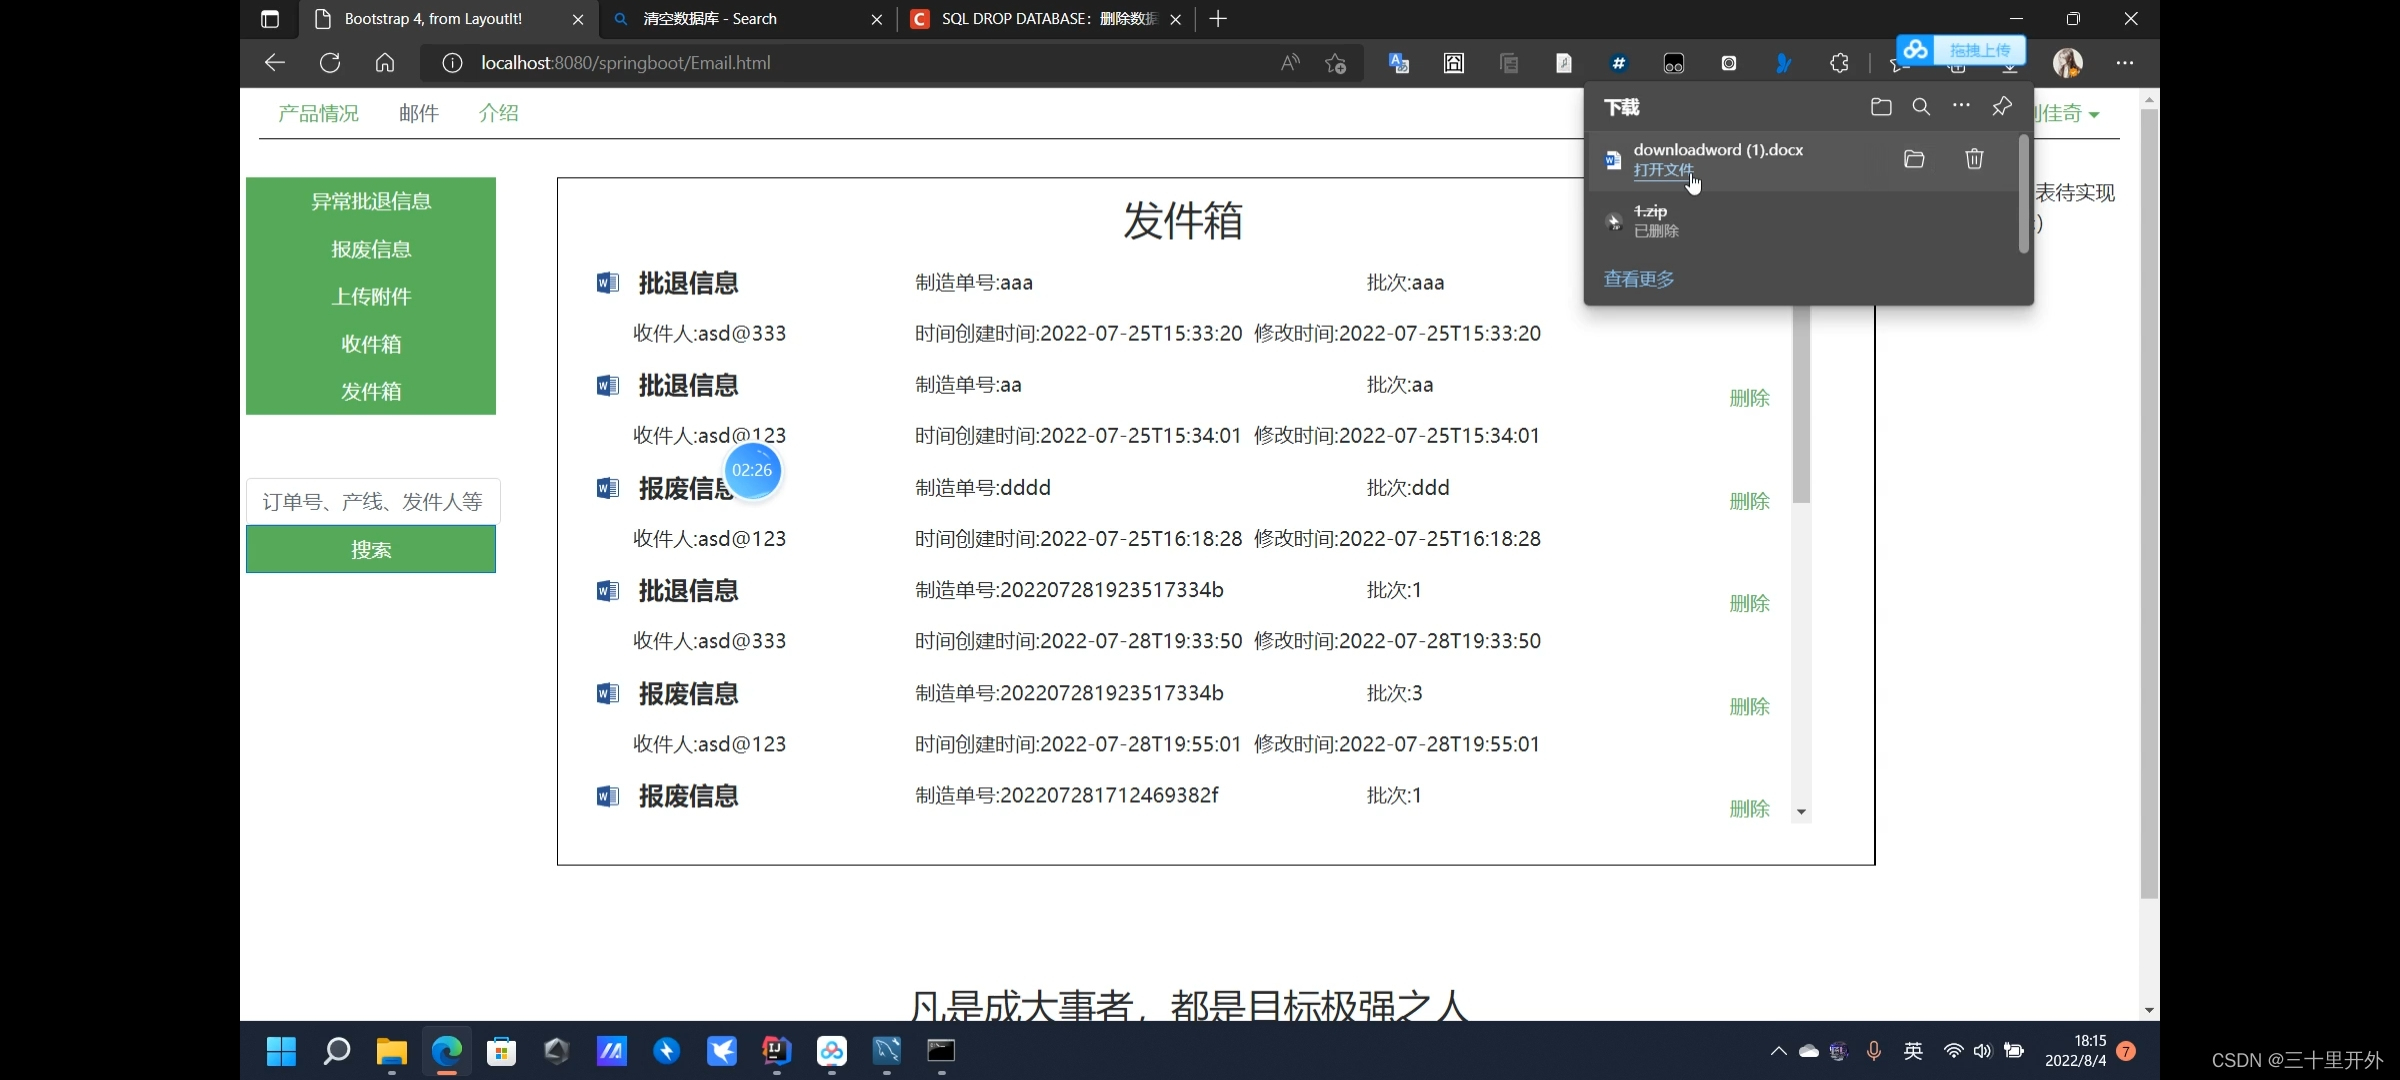2400x1080 pixels.
Task: Open 产品情况 nav item
Action: [318, 113]
